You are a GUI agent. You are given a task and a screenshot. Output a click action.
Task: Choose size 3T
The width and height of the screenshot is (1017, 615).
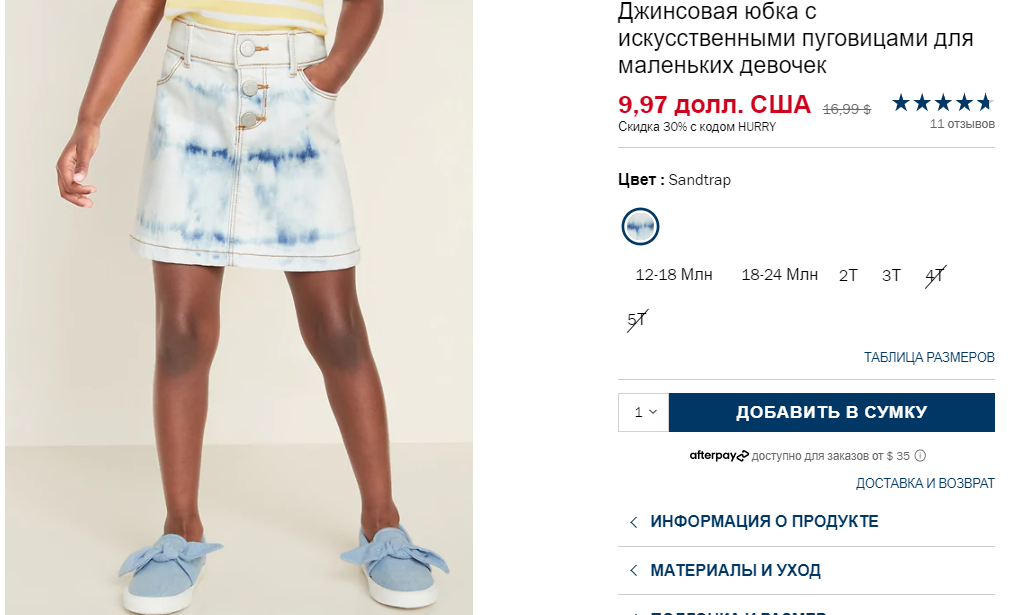pos(891,276)
